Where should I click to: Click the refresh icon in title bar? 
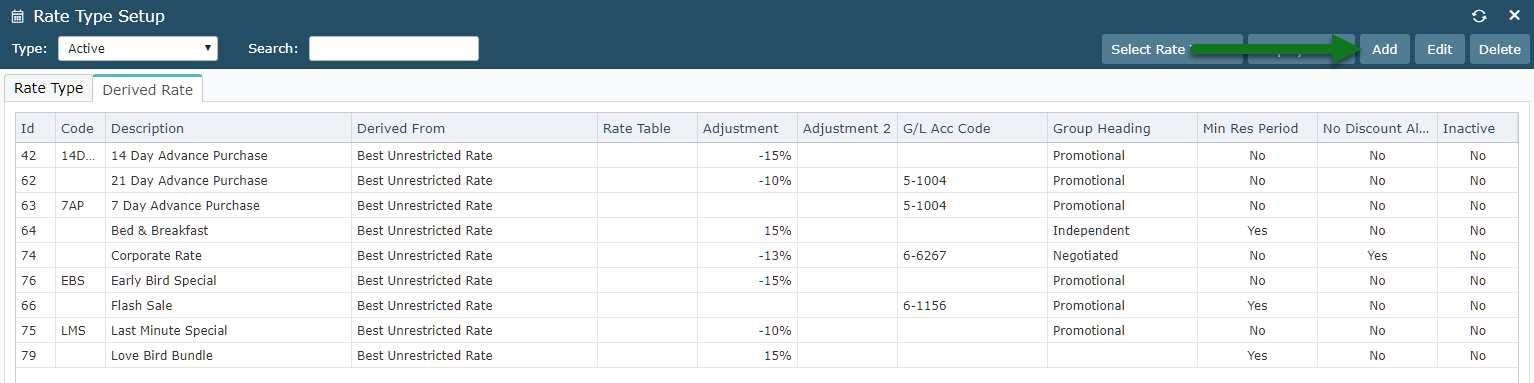tap(1479, 16)
